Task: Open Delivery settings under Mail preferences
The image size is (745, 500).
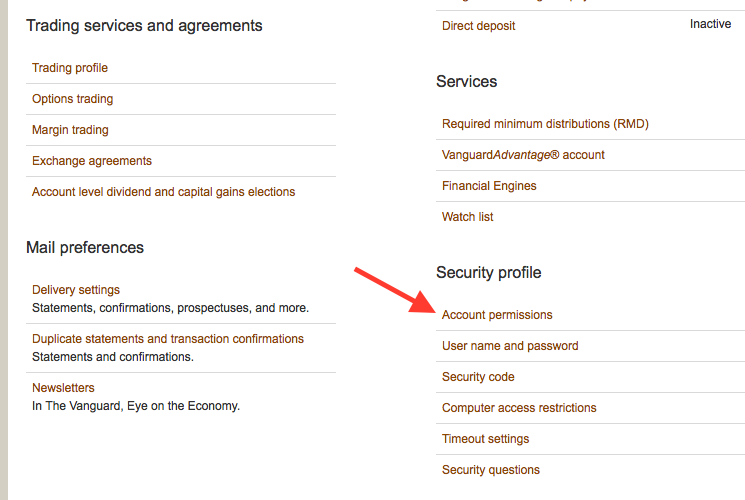Action: (x=76, y=290)
